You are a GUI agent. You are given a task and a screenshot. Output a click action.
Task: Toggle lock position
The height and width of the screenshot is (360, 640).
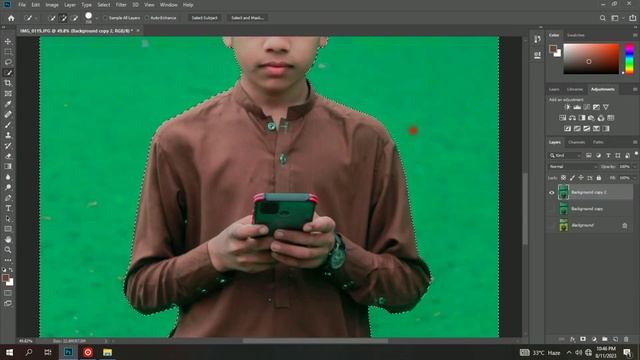point(581,178)
